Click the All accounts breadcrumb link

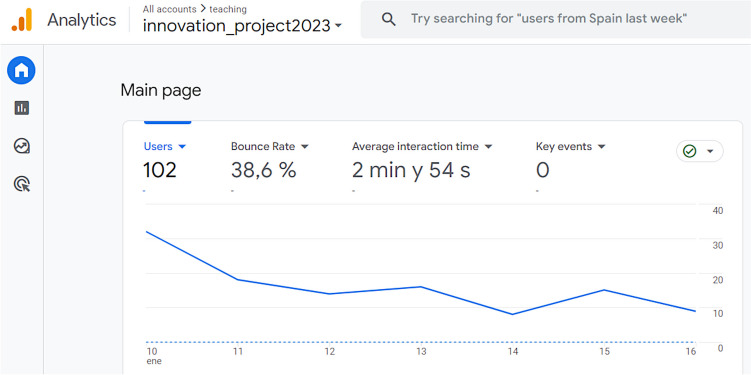click(170, 9)
